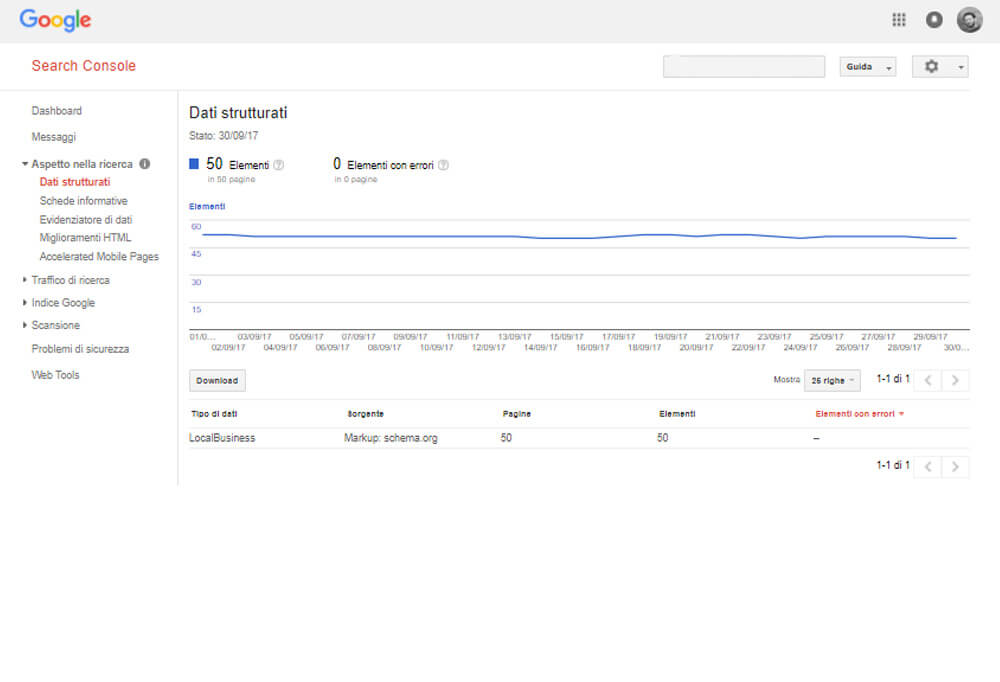Go to previous page in top pagination
The width and height of the screenshot is (1000, 682).
928,380
